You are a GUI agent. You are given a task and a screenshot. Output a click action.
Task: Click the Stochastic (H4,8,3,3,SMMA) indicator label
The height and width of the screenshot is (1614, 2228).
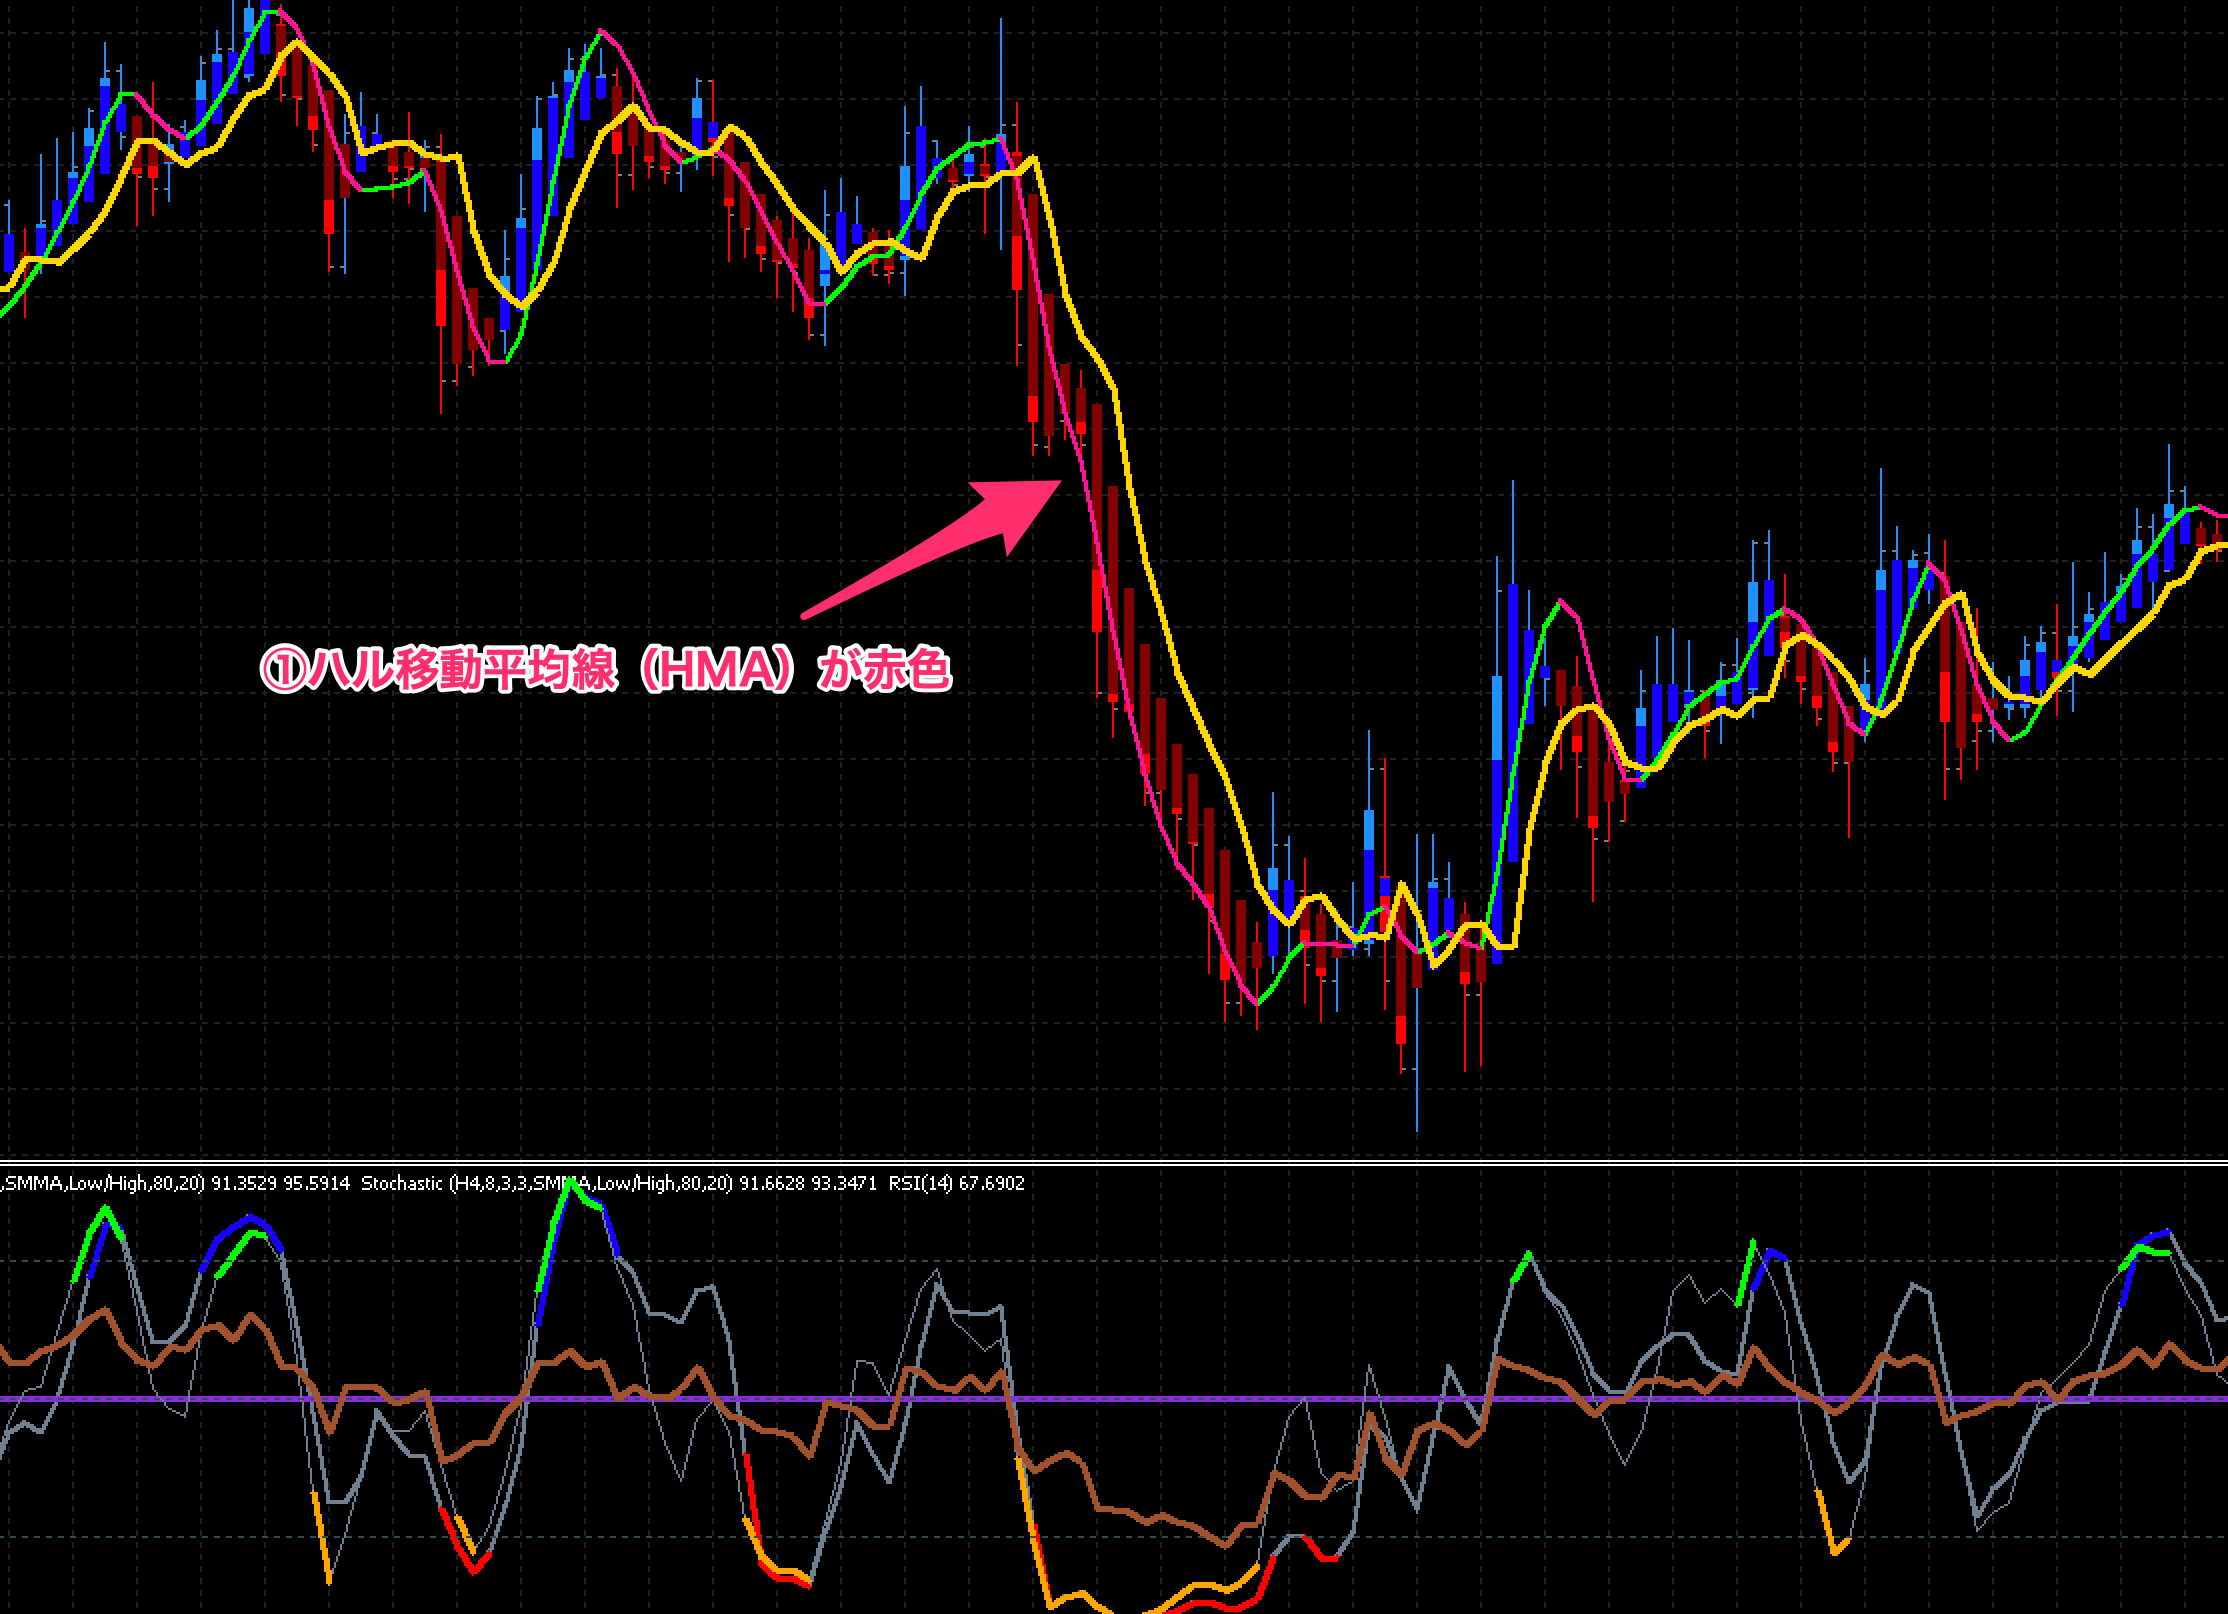547,1183
